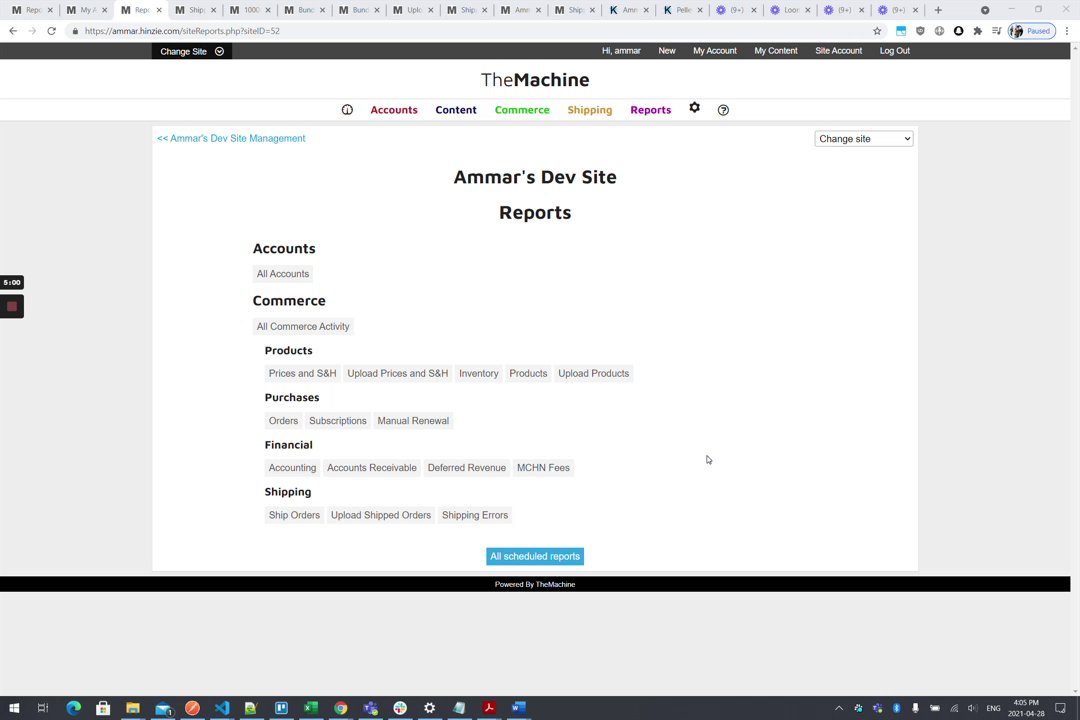The image size is (1080, 720).
Task: Open the Microsoft Store from the taskbar
Action: 103,708
